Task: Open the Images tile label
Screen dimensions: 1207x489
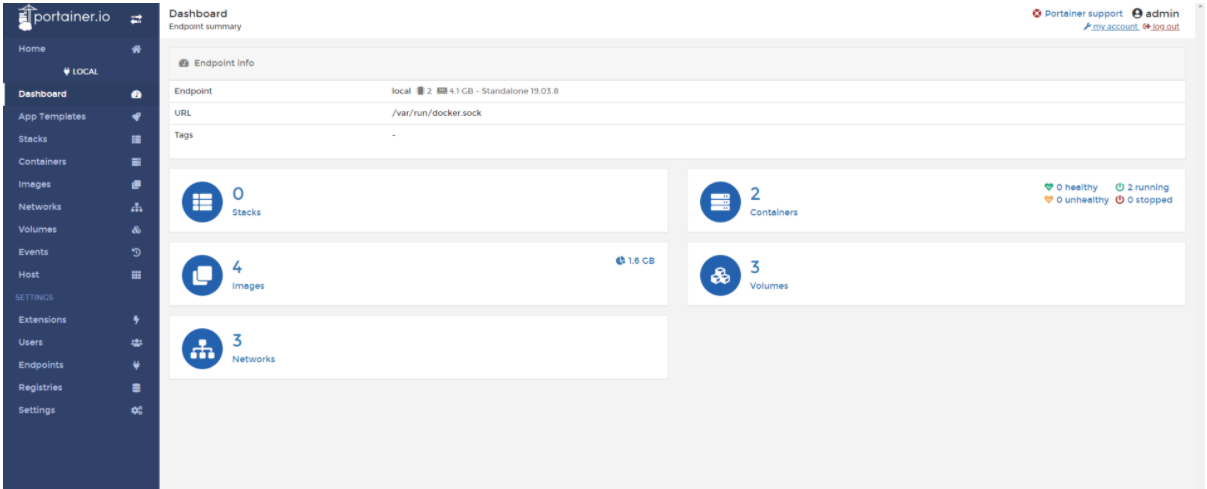Action: 248,286
